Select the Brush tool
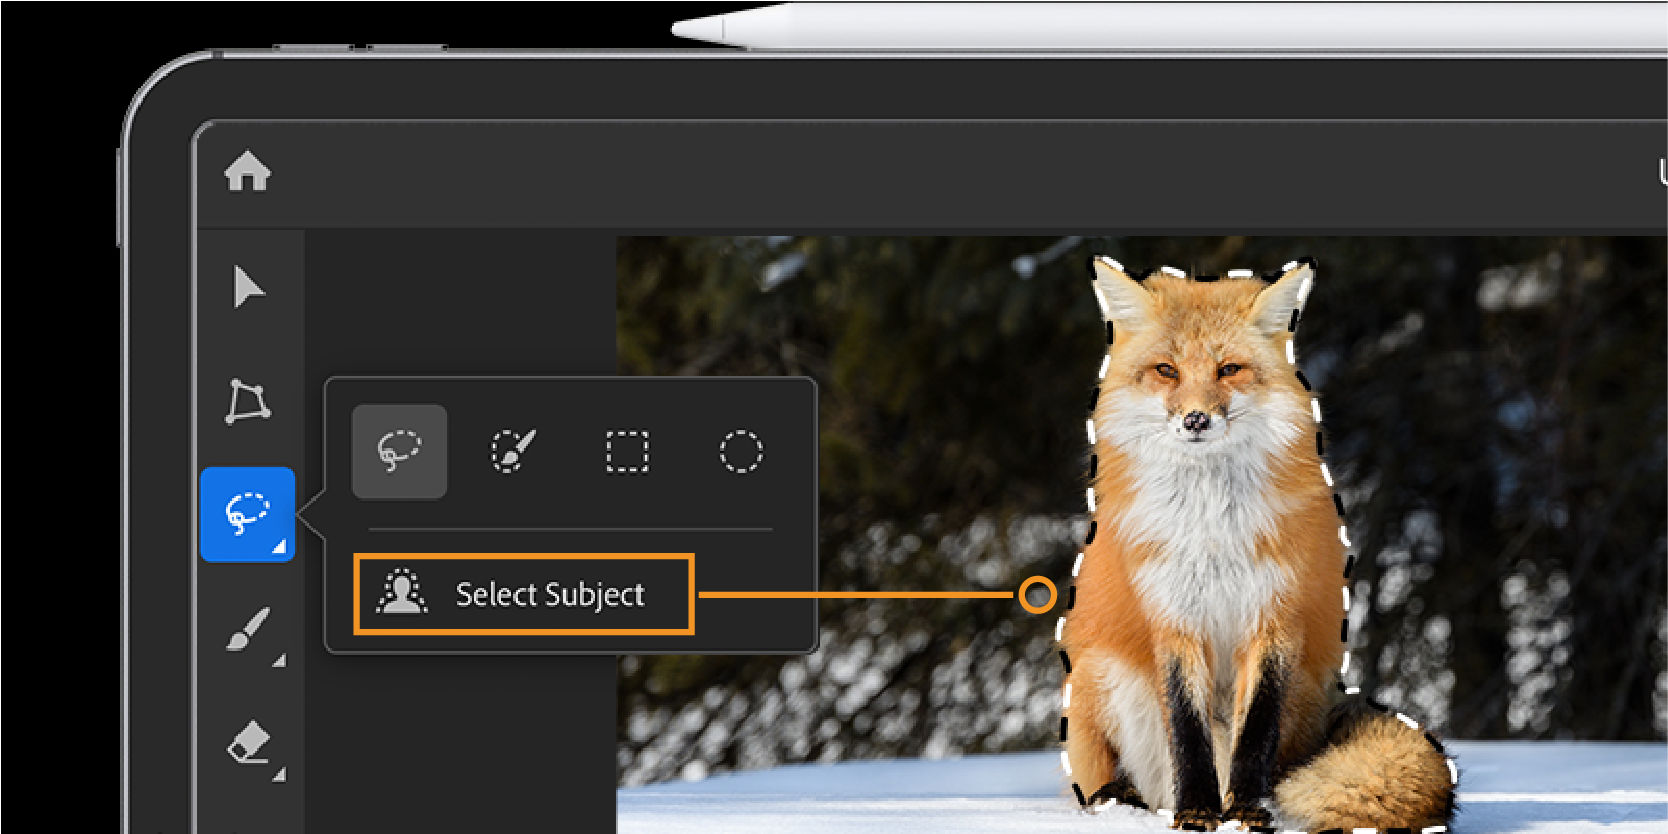This screenshot has height=834, width=1668. (248, 629)
